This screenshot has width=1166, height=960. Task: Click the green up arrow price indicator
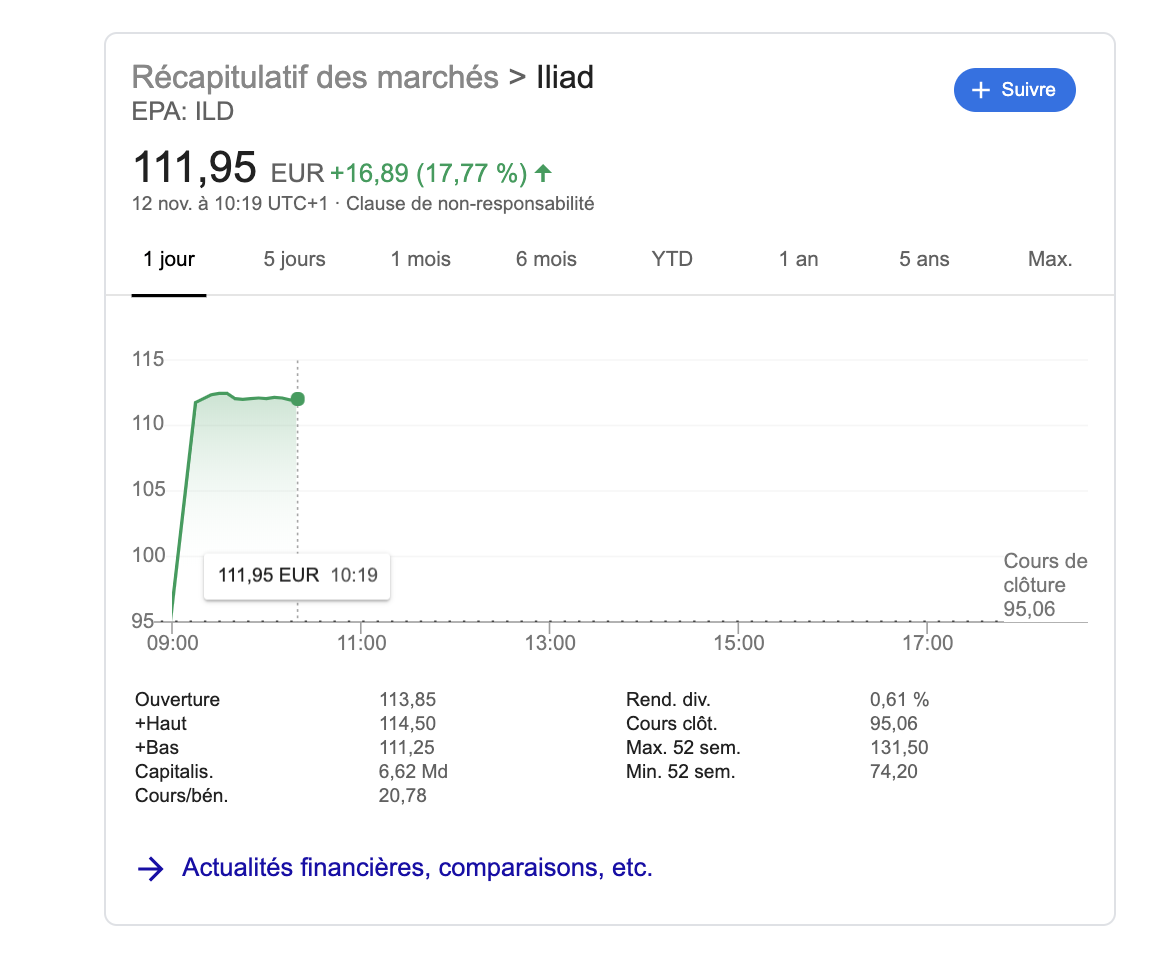pyautogui.click(x=543, y=174)
